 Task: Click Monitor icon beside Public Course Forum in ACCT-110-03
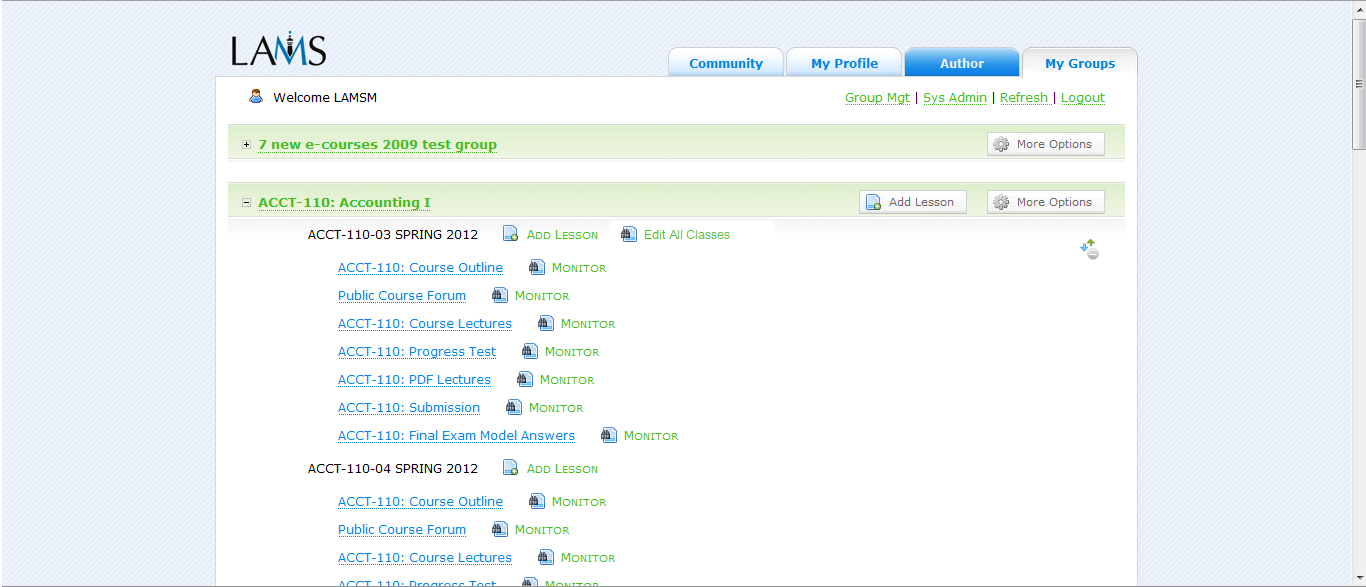(x=500, y=295)
